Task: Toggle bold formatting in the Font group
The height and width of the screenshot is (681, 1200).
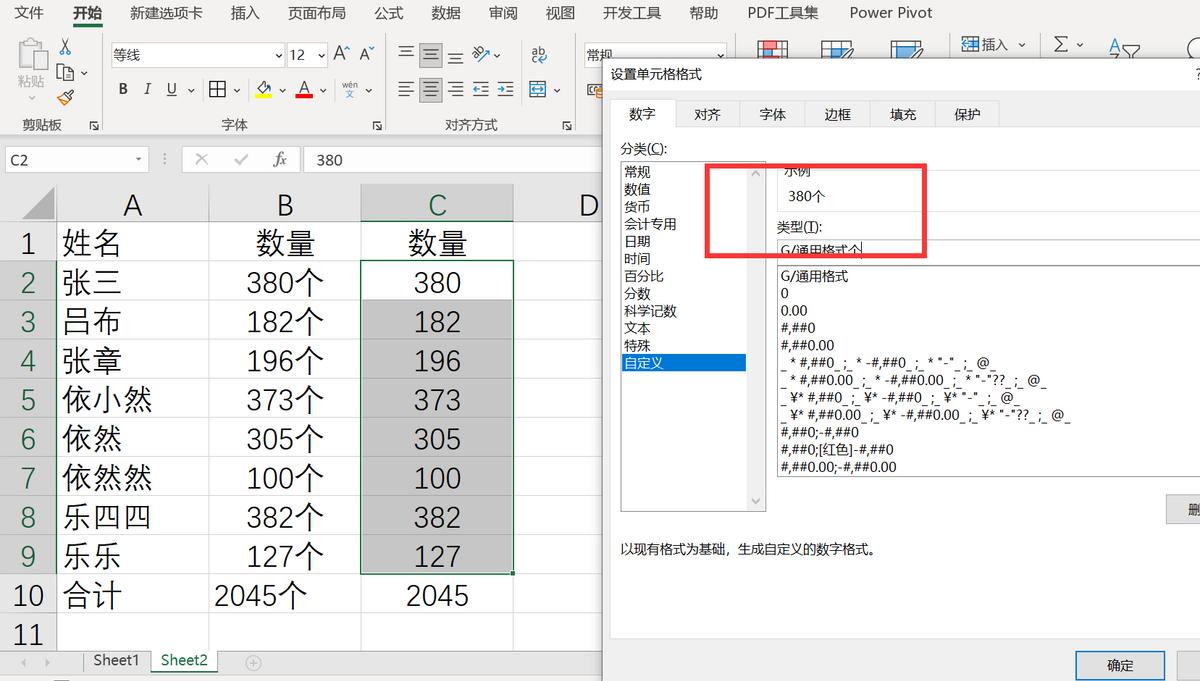Action: coord(123,89)
